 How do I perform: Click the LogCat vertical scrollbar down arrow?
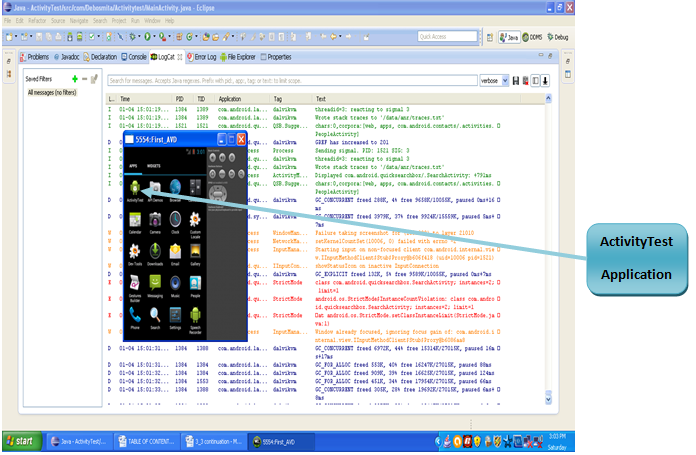[548, 399]
